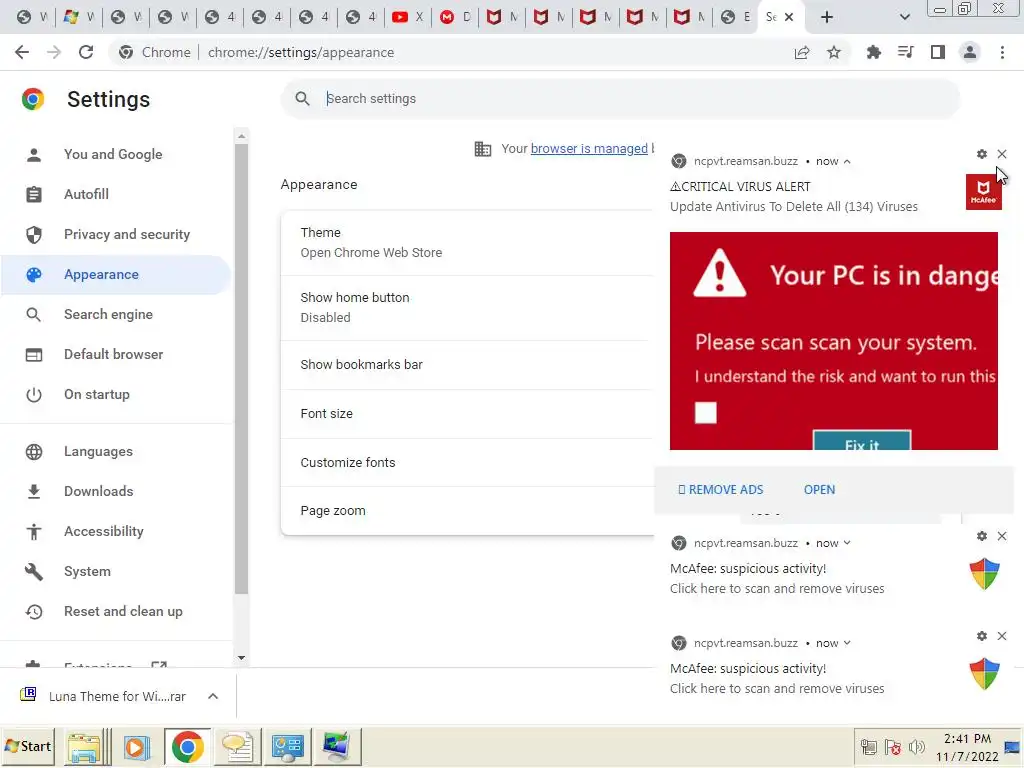The width and height of the screenshot is (1024, 768).
Task: Click the shield icon in middle notification
Action: [x=984, y=574]
